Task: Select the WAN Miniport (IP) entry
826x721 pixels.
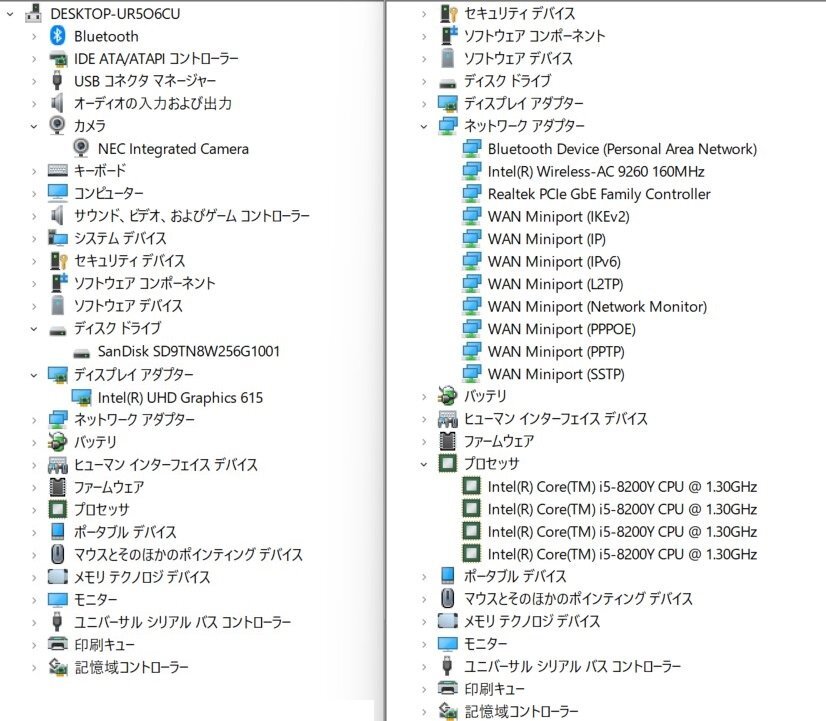Action: coord(546,239)
